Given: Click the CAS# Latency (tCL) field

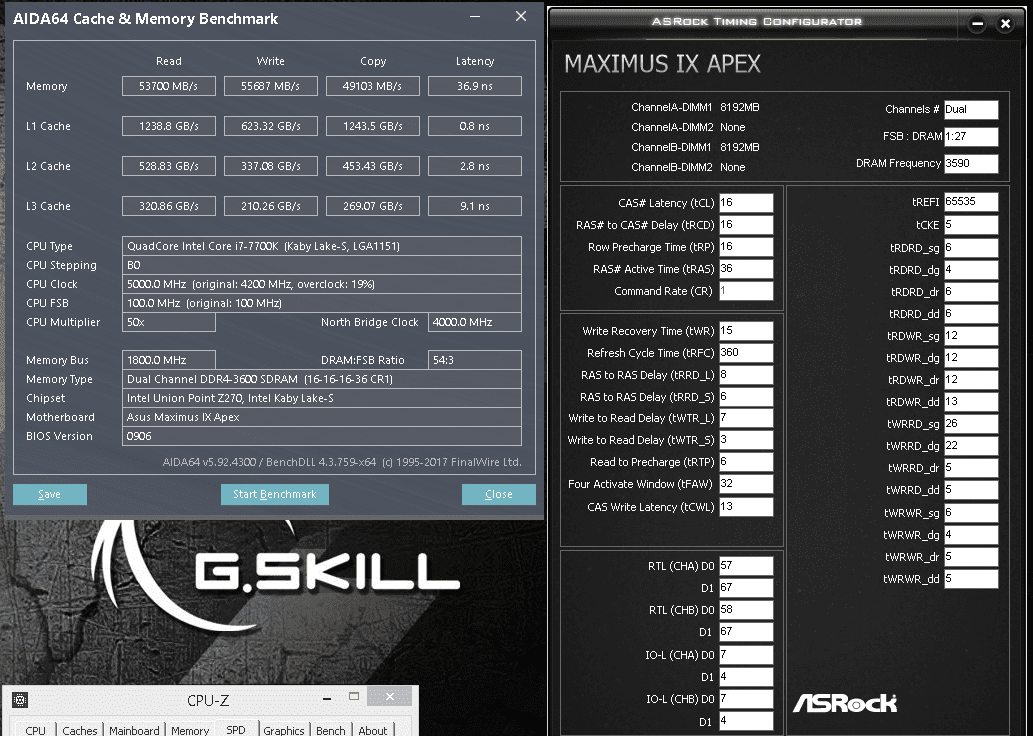Looking at the screenshot, I should pos(746,203).
